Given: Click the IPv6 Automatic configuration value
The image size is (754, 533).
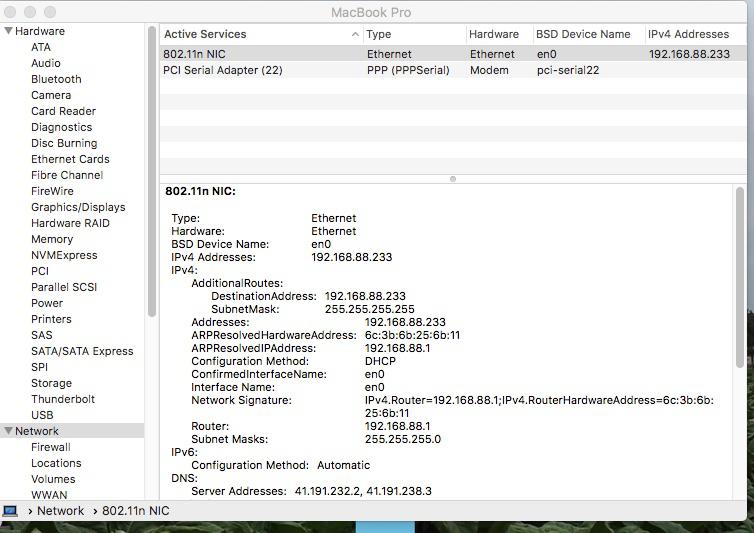Looking at the screenshot, I should point(343,465).
